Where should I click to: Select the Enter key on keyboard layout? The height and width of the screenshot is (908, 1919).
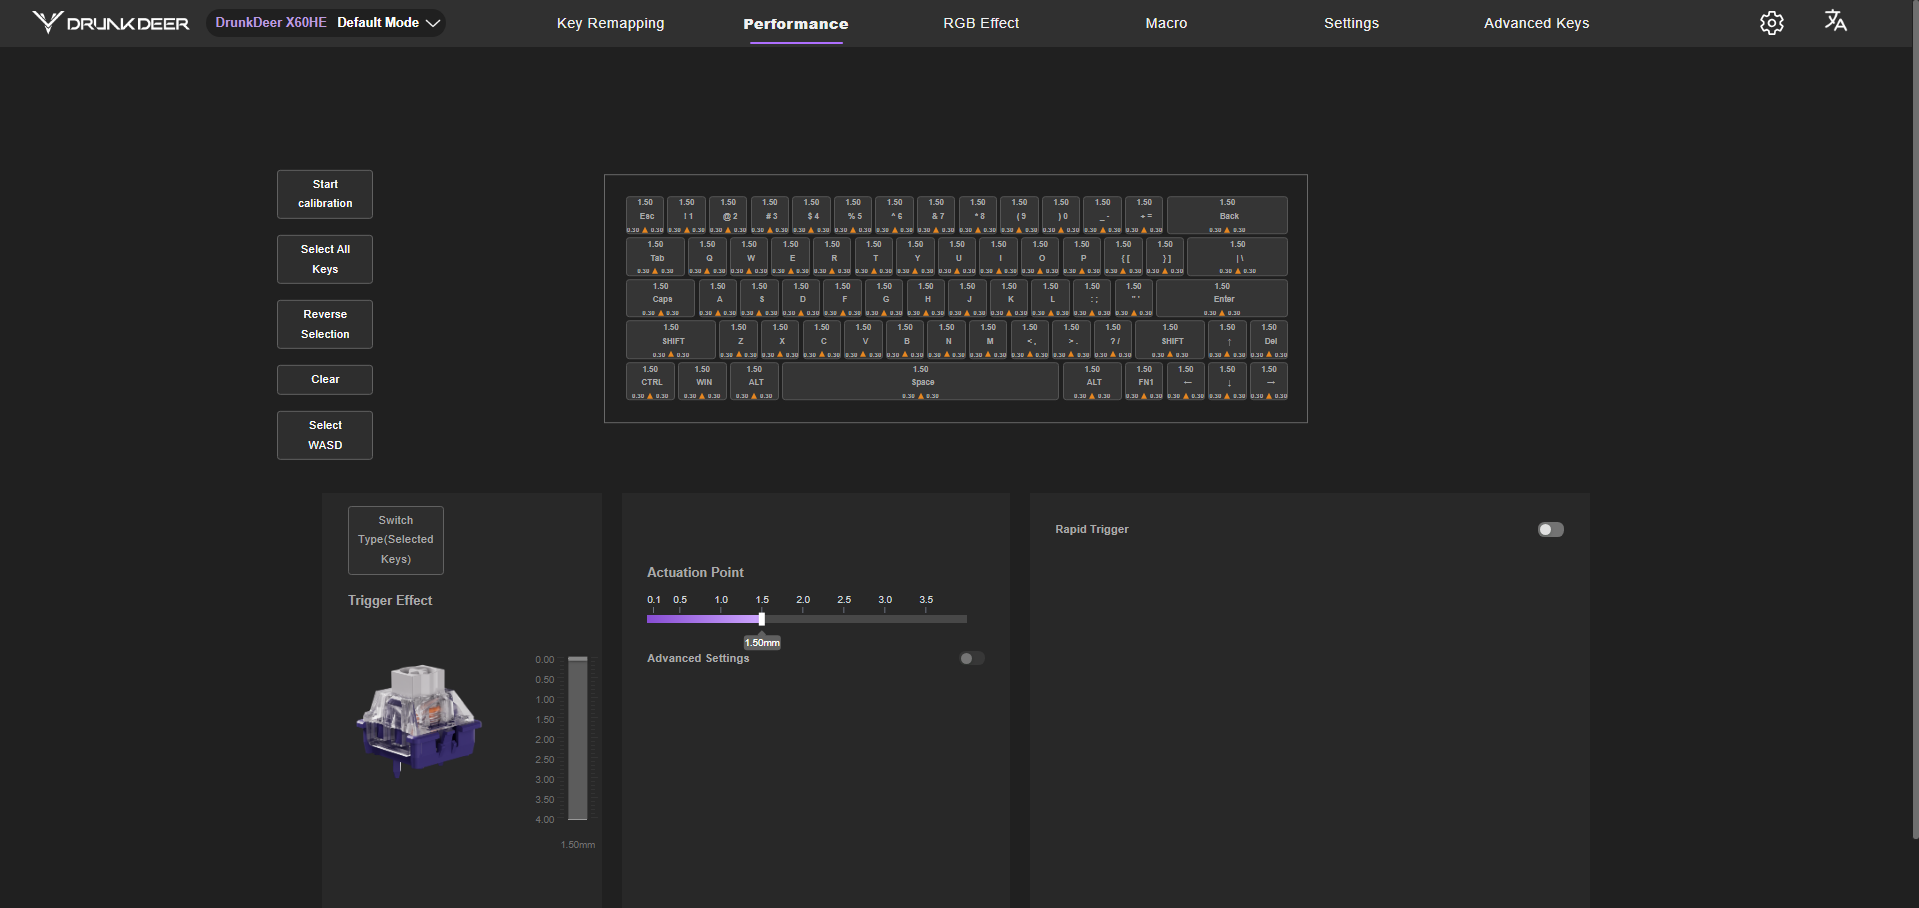pyautogui.click(x=1222, y=298)
